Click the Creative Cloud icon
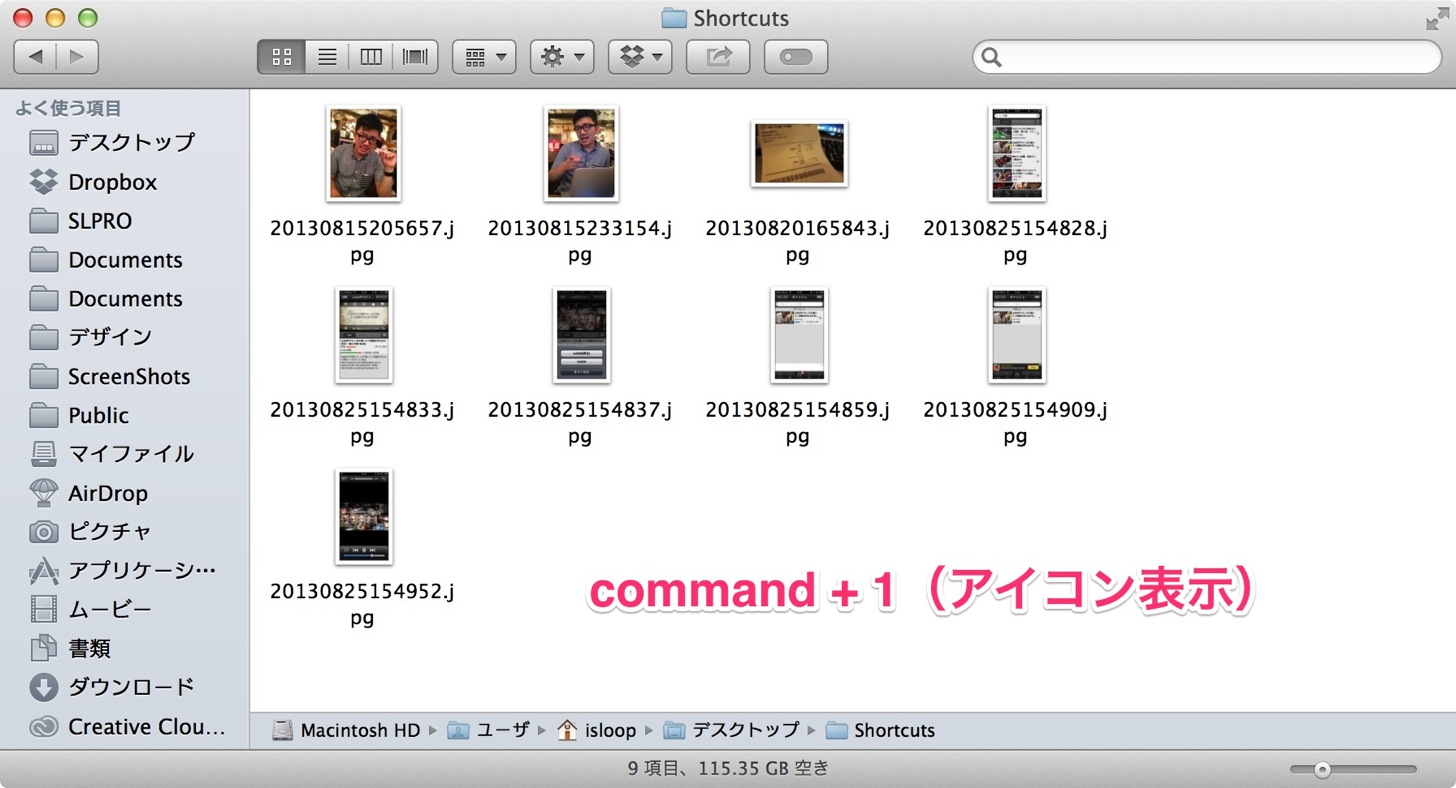This screenshot has width=1456, height=788. [x=44, y=727]
